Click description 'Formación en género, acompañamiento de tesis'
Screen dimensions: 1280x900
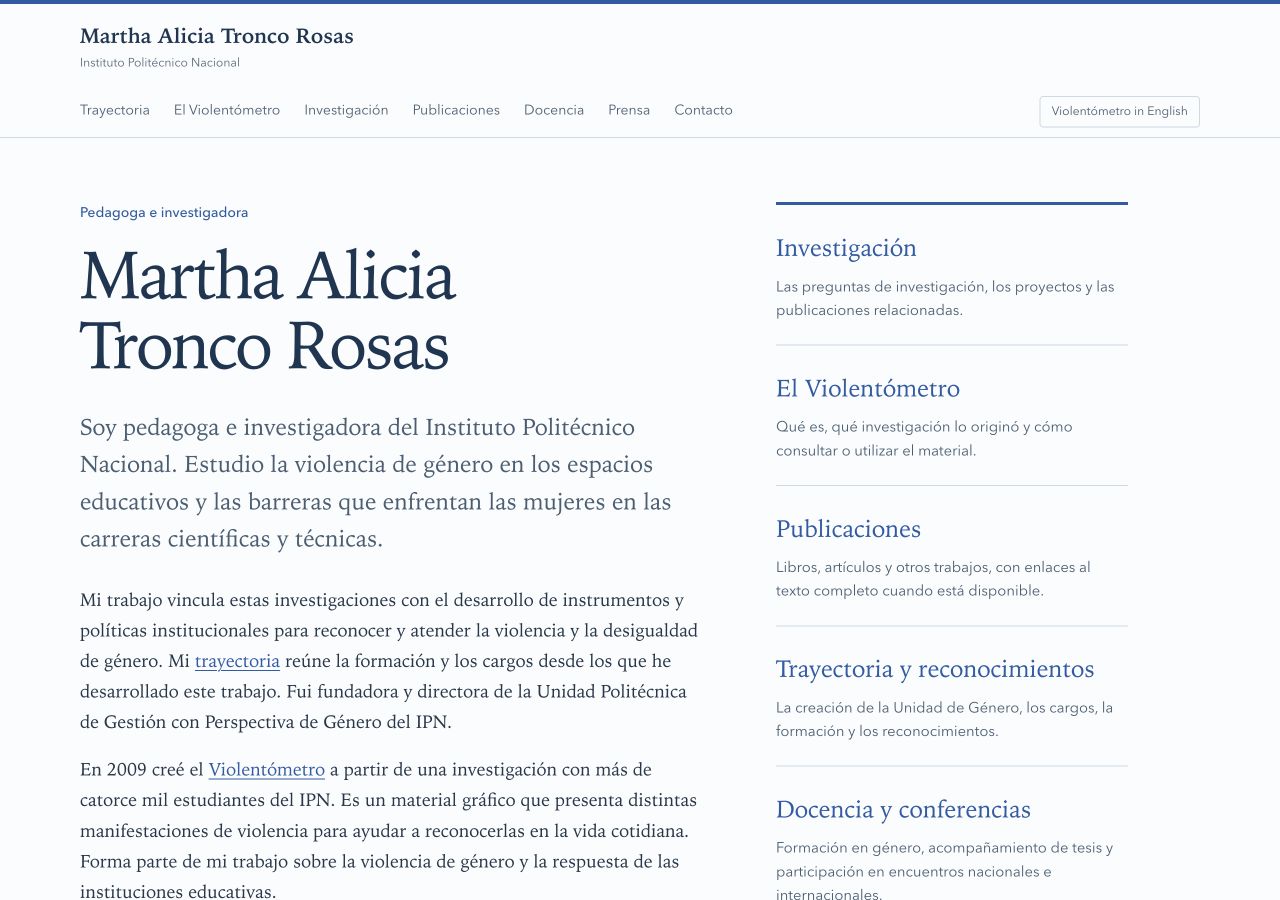944,871
